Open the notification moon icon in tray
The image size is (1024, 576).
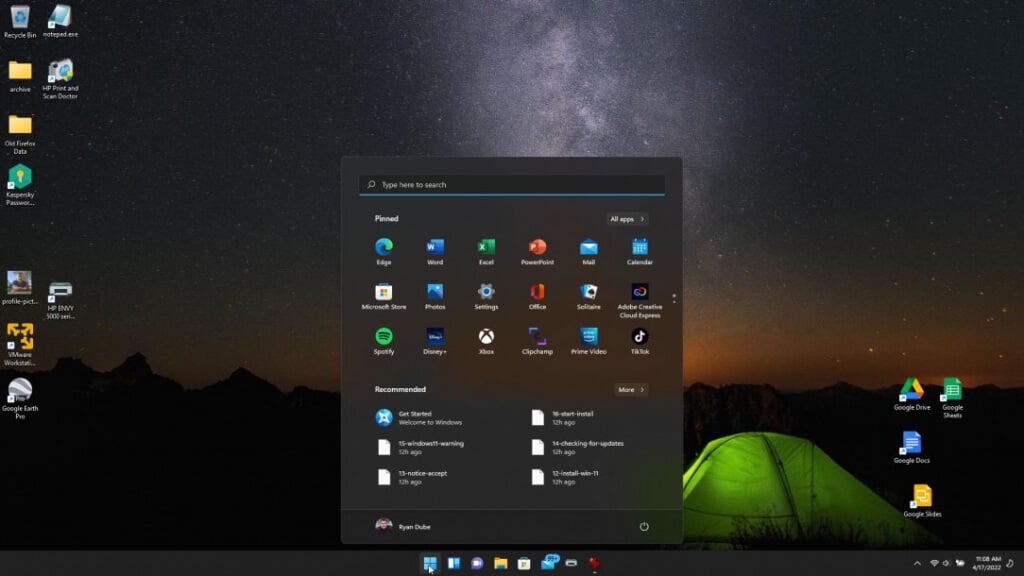(x=1010, y=563)
